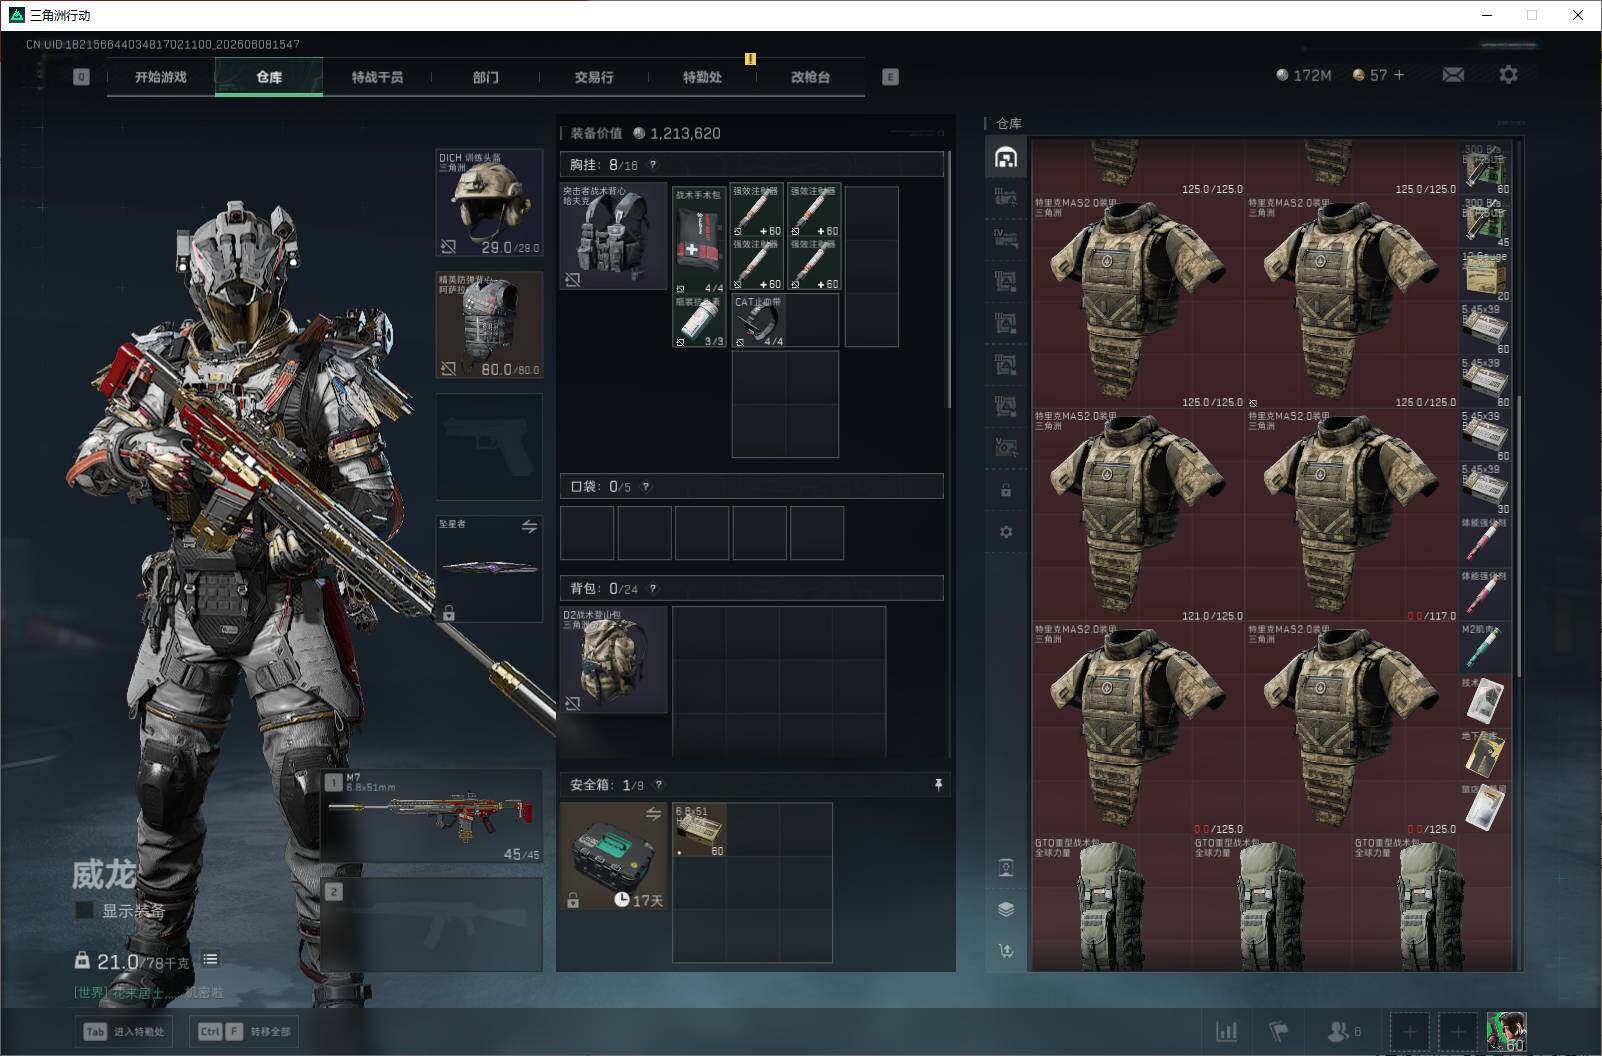The width and height of the screenshot is (1602, 1056).
Task: Select the M2肌肉 injector in warehouse
Action: (1485, 649)
